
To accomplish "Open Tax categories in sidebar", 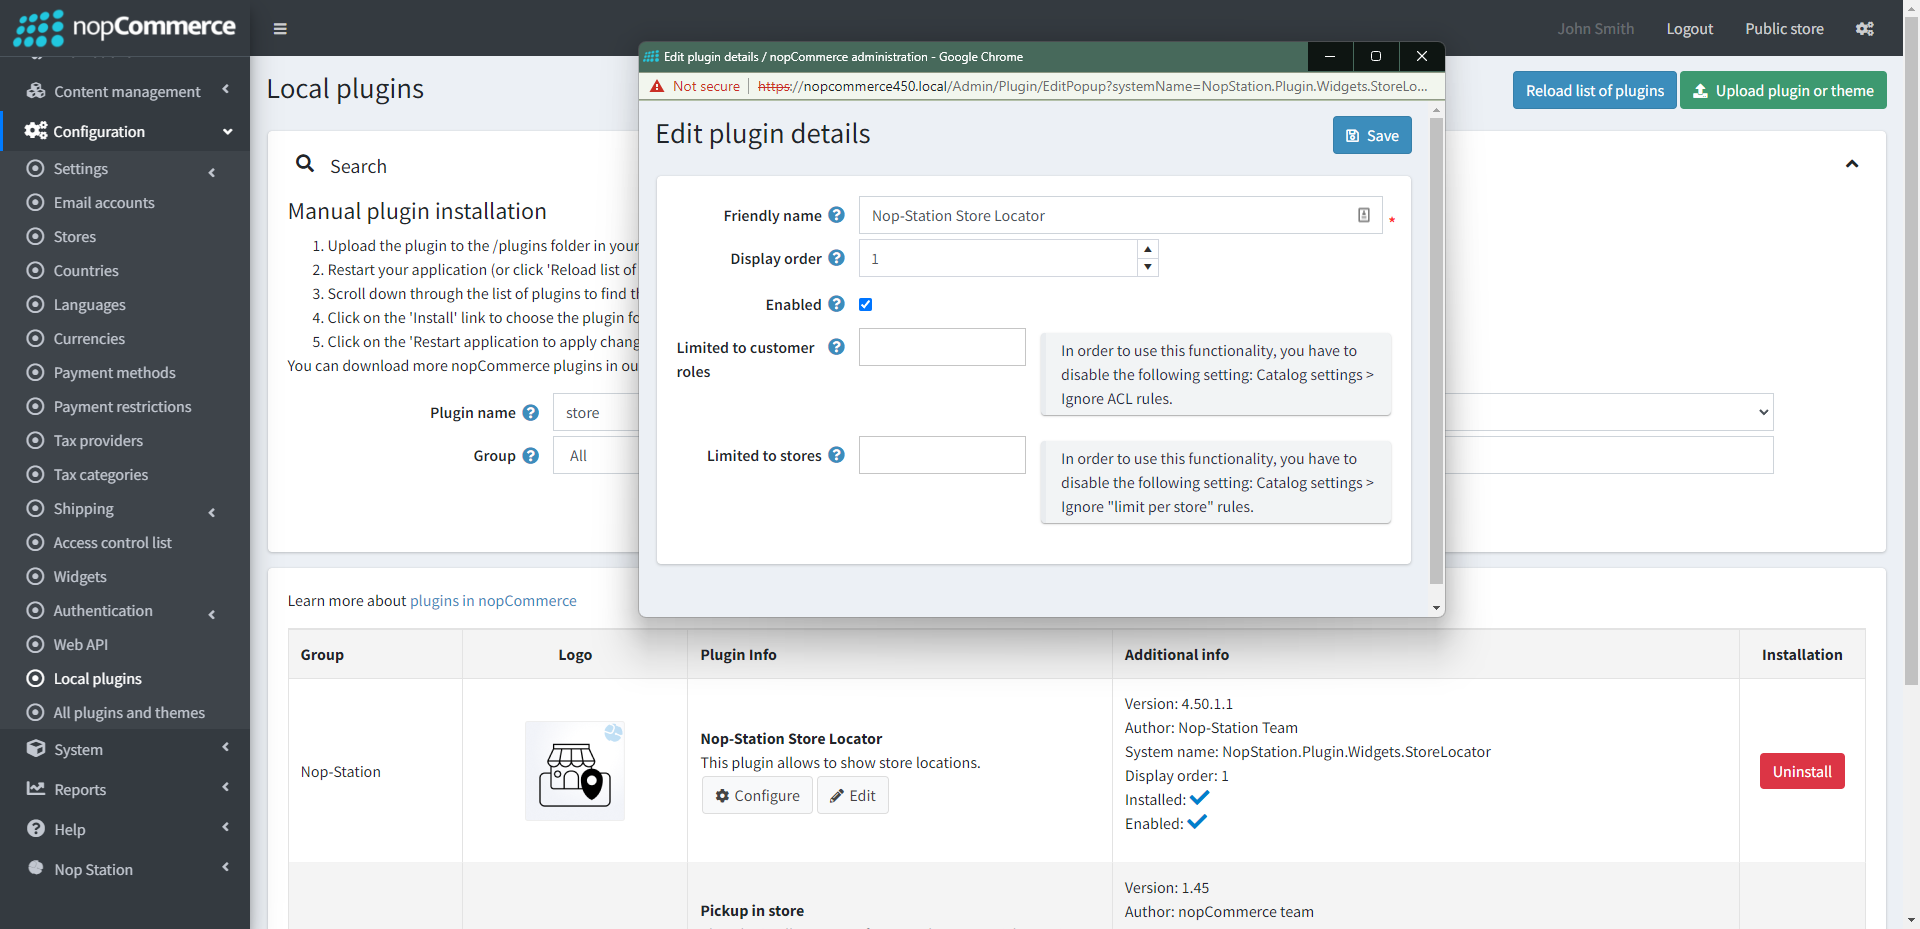I will [x=101, y=475].
